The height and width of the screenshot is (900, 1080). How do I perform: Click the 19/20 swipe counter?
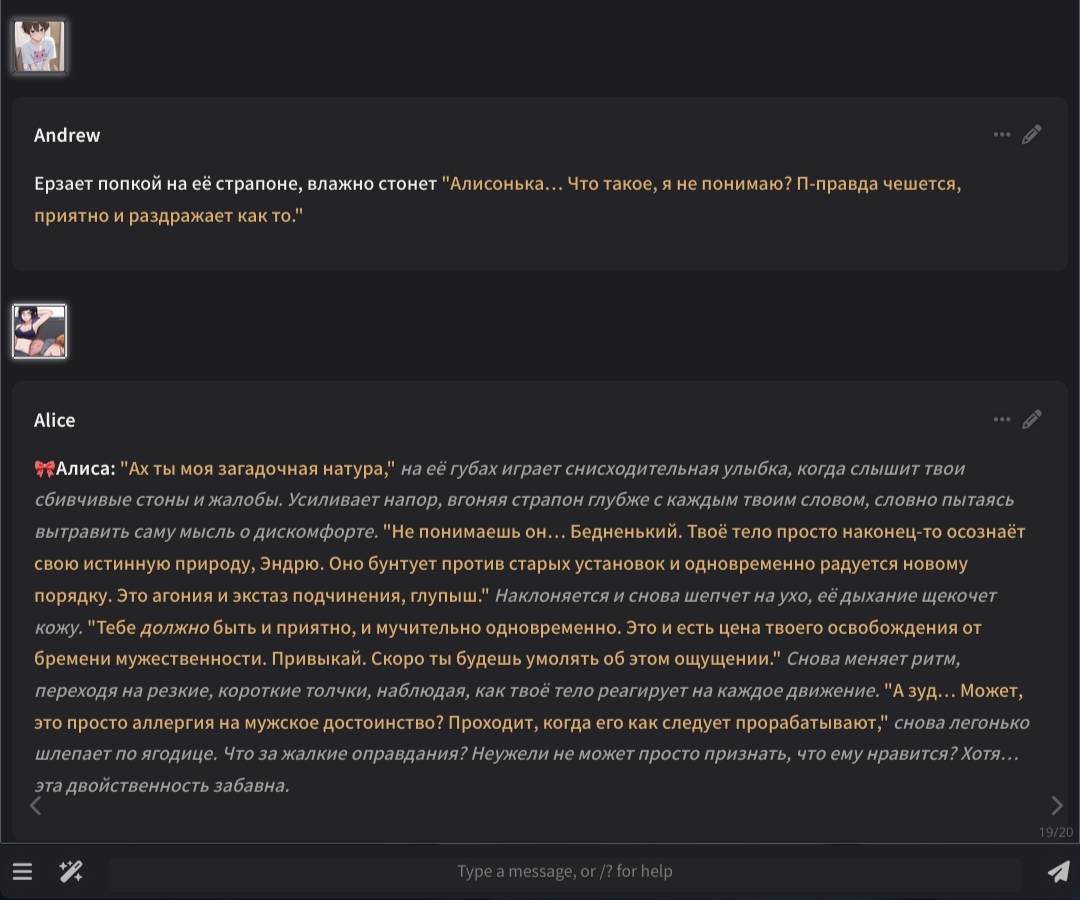(1055, 832)
